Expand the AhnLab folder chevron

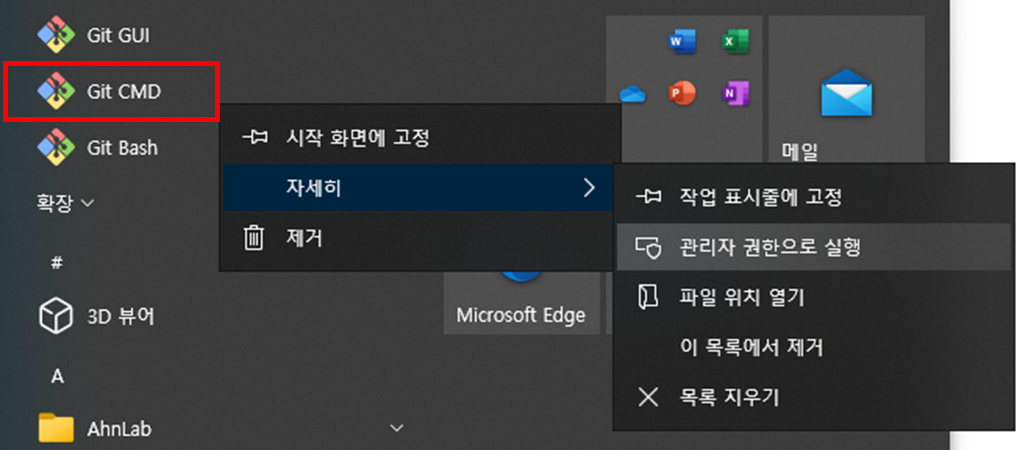point(396,428)
